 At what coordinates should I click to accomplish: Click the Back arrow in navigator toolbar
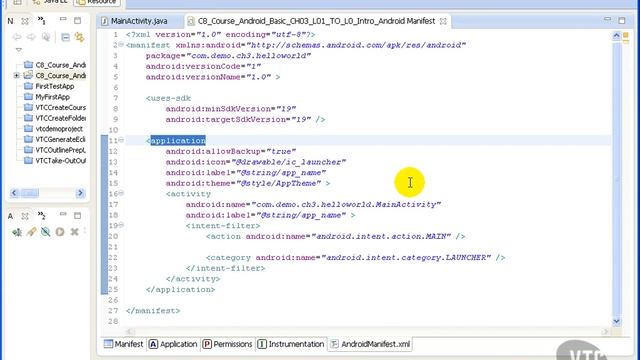click(x=17, y=37)
